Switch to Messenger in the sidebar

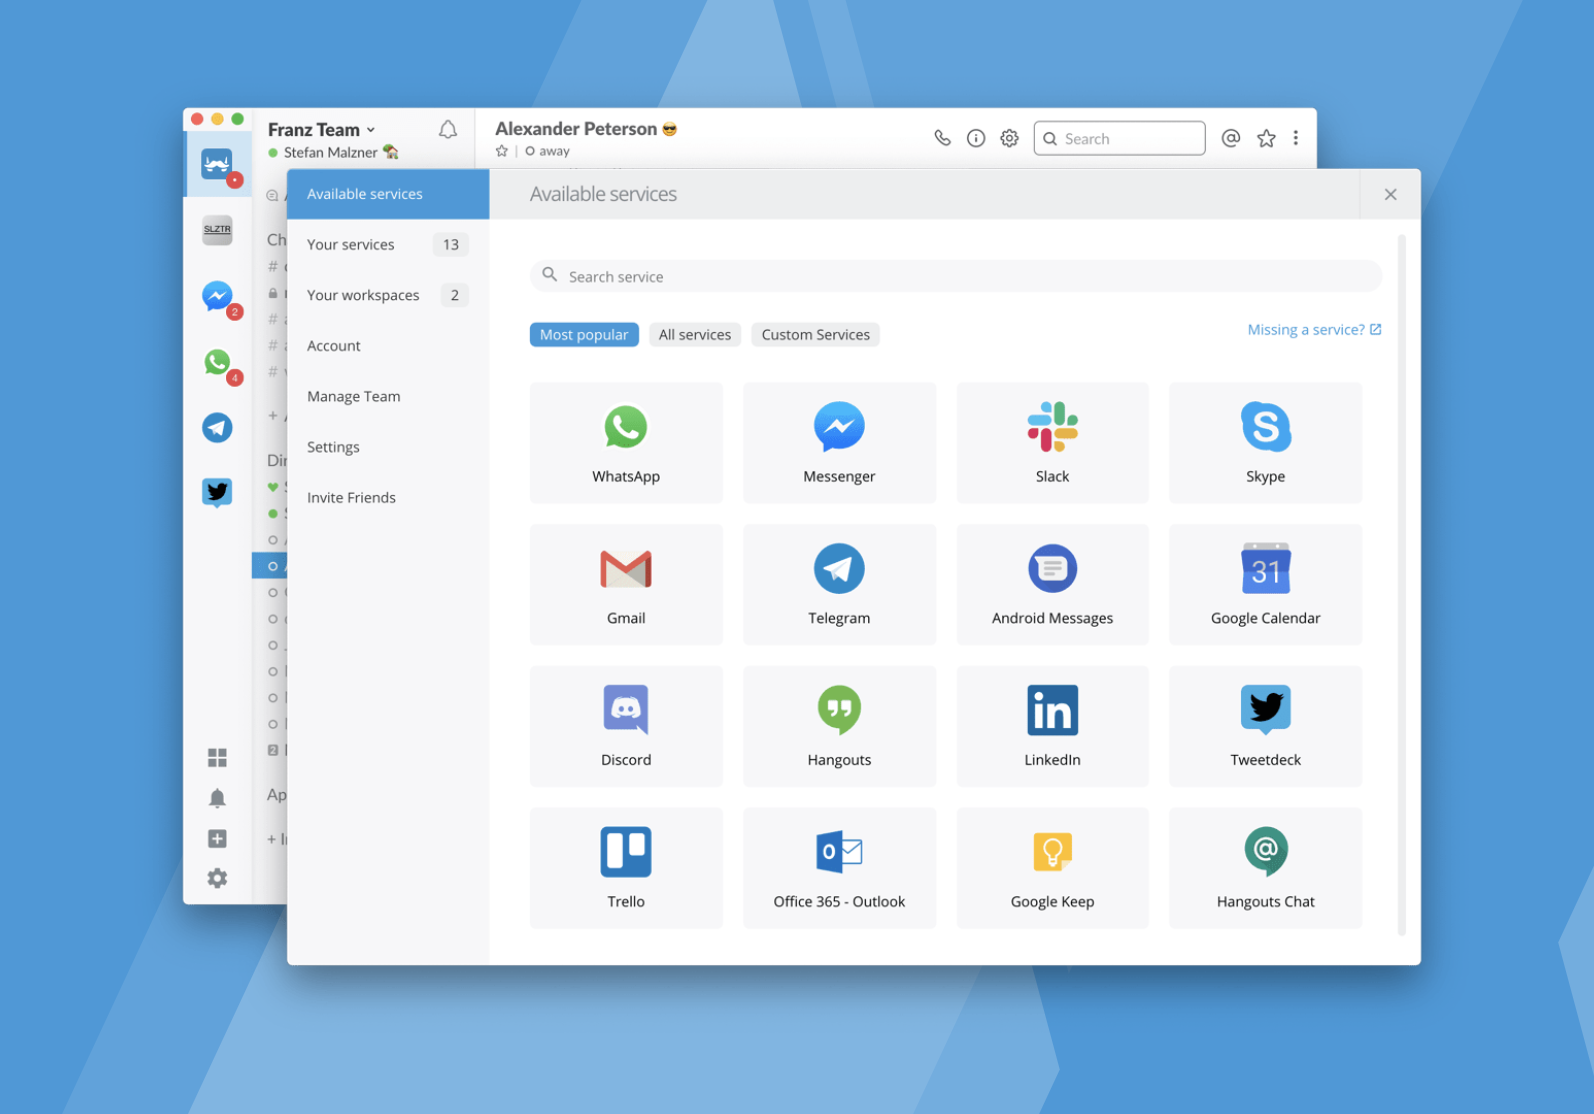217,296
